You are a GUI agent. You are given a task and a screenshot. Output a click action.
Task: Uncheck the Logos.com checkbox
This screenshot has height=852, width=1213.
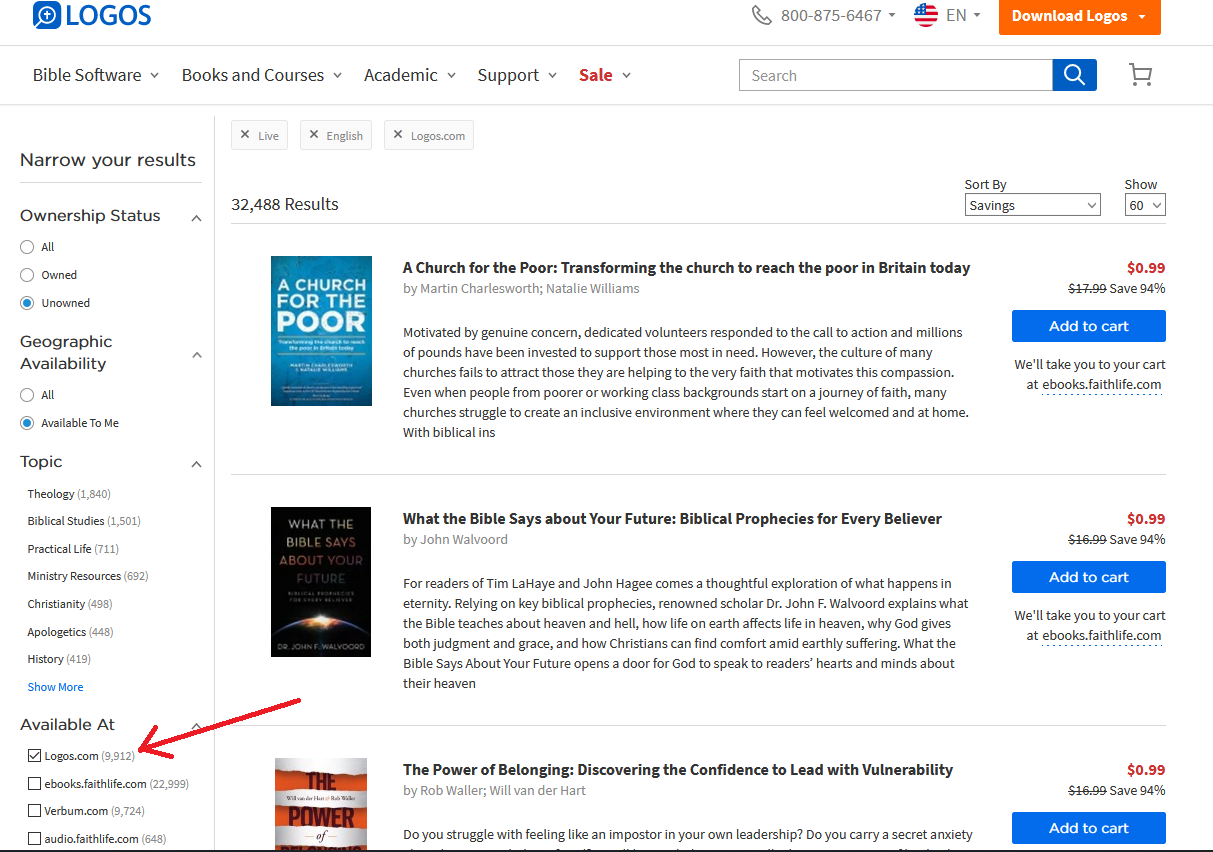pyautogui.click(x=35, y=755)
